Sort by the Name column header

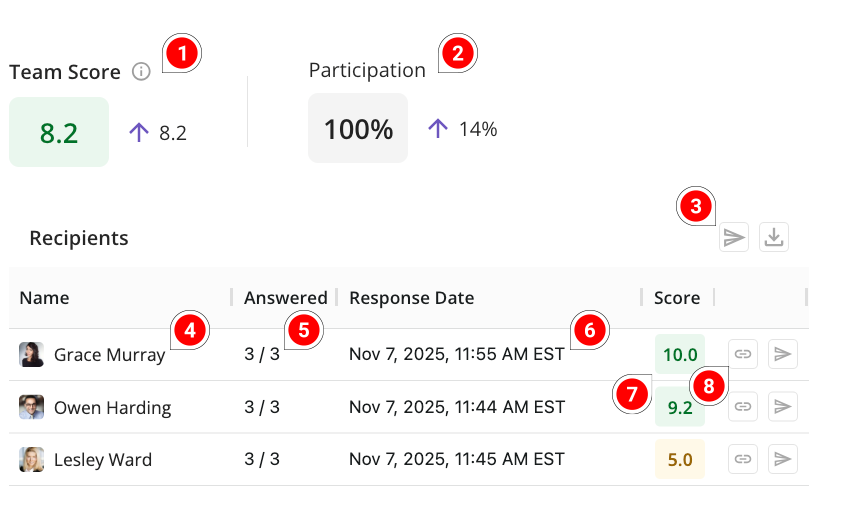click(45, 297)
